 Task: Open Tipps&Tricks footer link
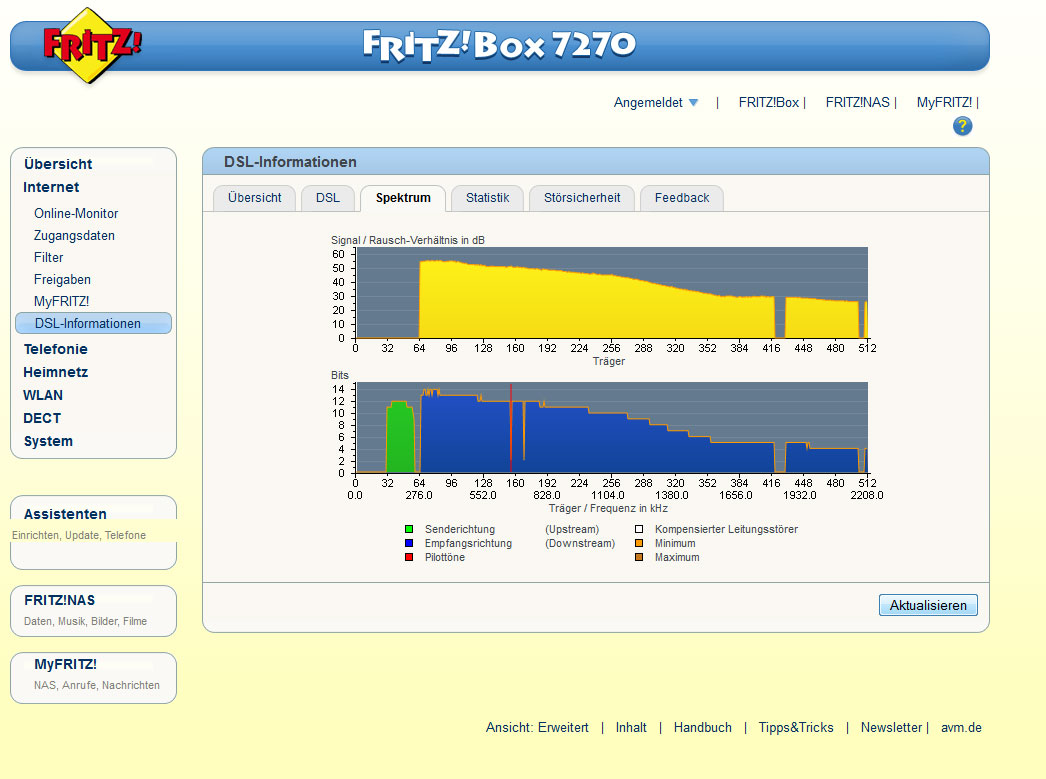(x=796, y=728)
